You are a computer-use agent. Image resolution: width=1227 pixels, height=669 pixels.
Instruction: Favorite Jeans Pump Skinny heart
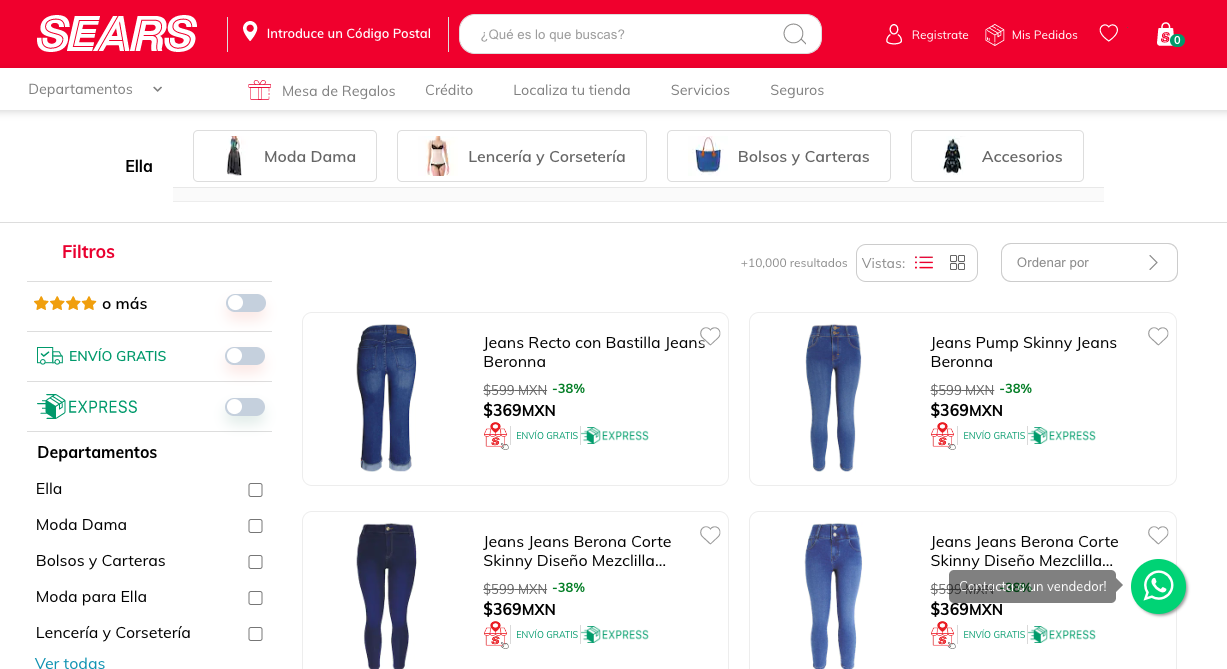coord(1158,336)
